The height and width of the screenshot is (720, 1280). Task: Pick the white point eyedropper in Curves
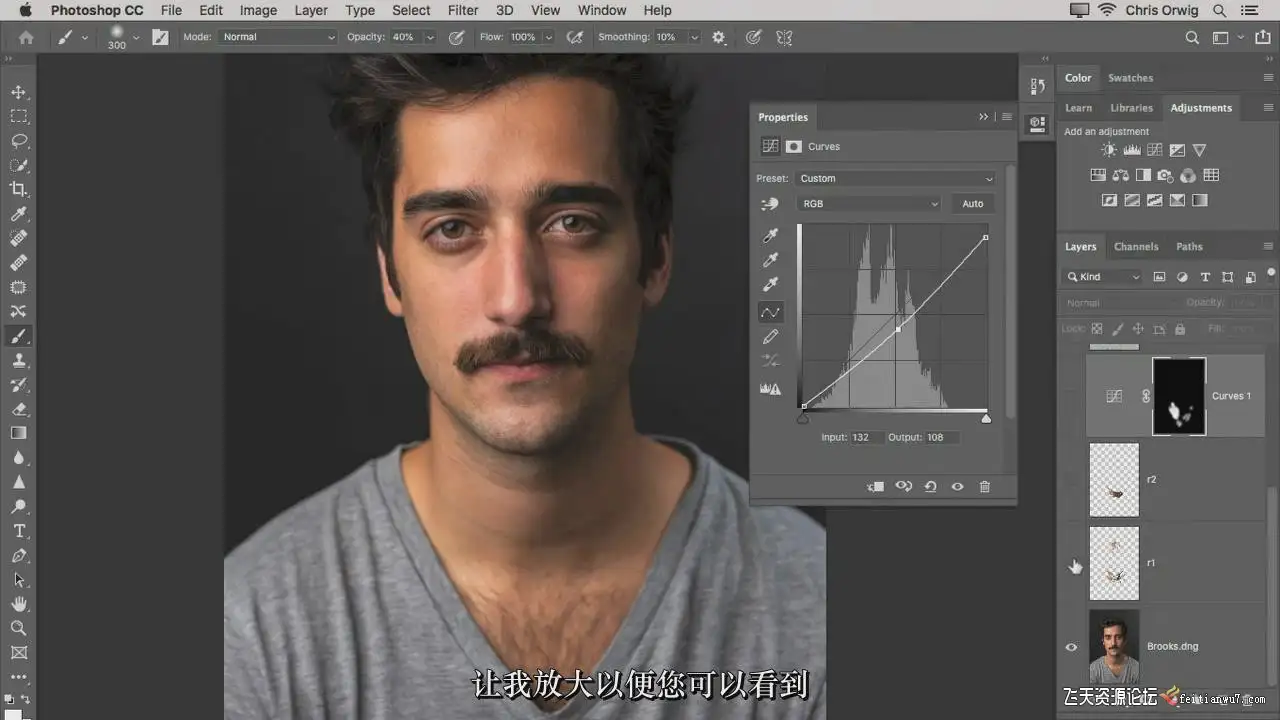click(x=770, y=285)
